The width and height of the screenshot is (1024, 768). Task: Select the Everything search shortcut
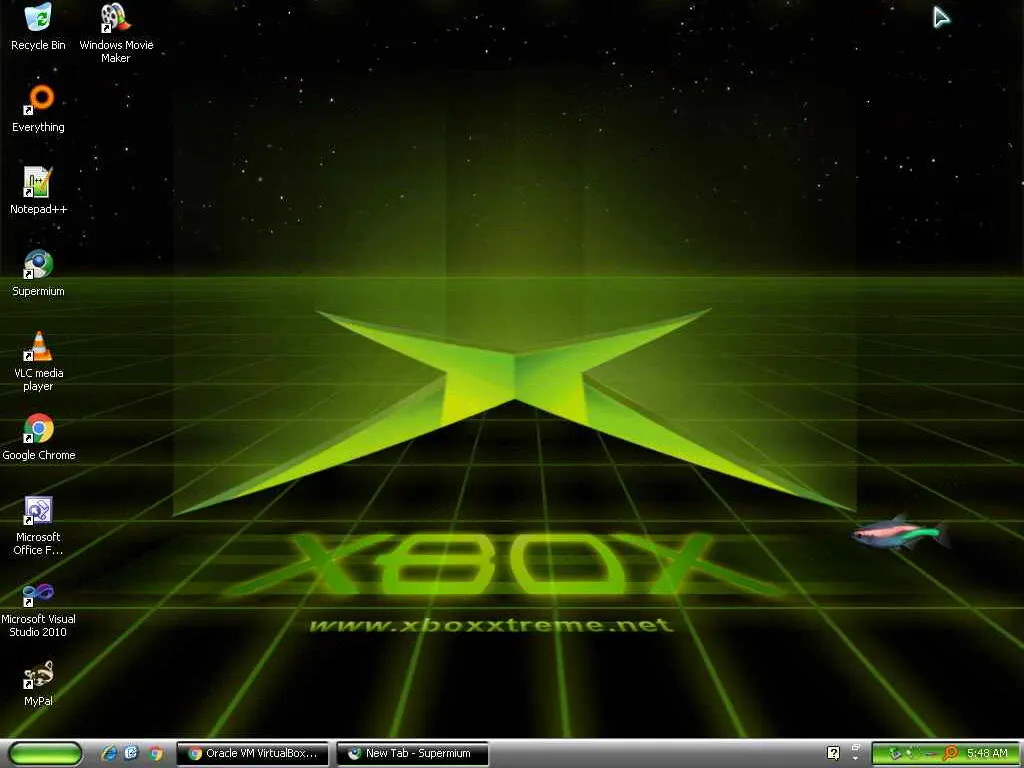coord(38,108)
